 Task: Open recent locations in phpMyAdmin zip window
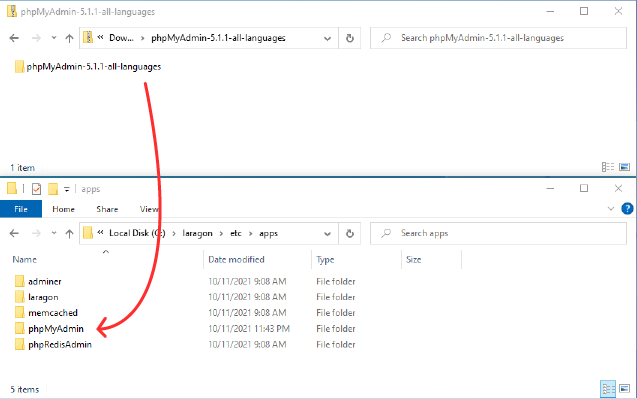click(54, 38)
